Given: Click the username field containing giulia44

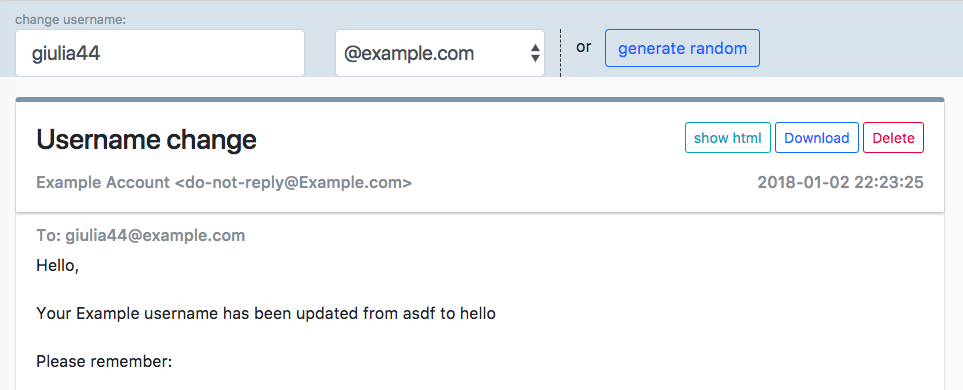Looking at the screenshot, I should point(160,53).
